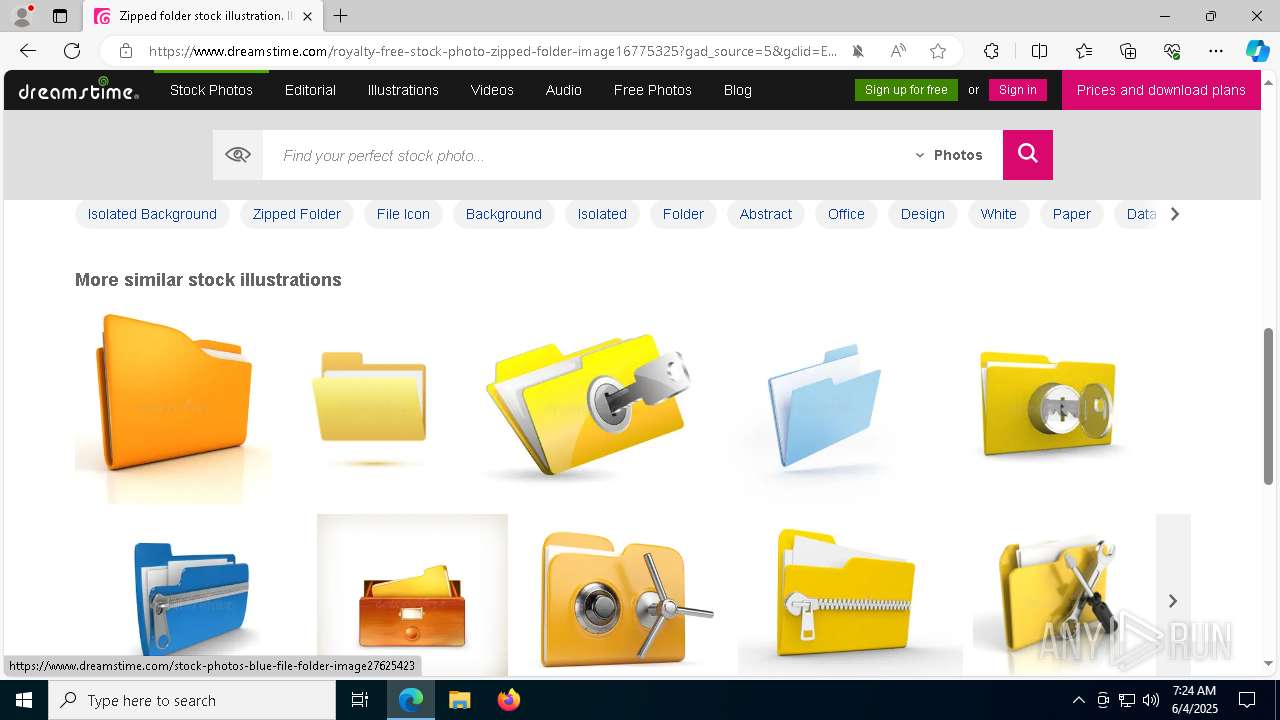Select the Office tag
1280x720 pixels.
coord(846,214)
